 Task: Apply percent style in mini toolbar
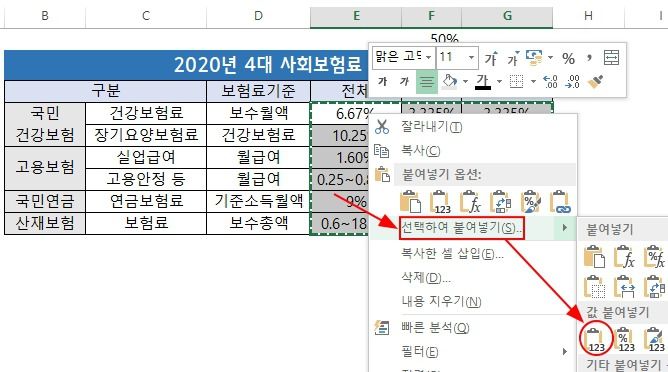coord(568,58)
